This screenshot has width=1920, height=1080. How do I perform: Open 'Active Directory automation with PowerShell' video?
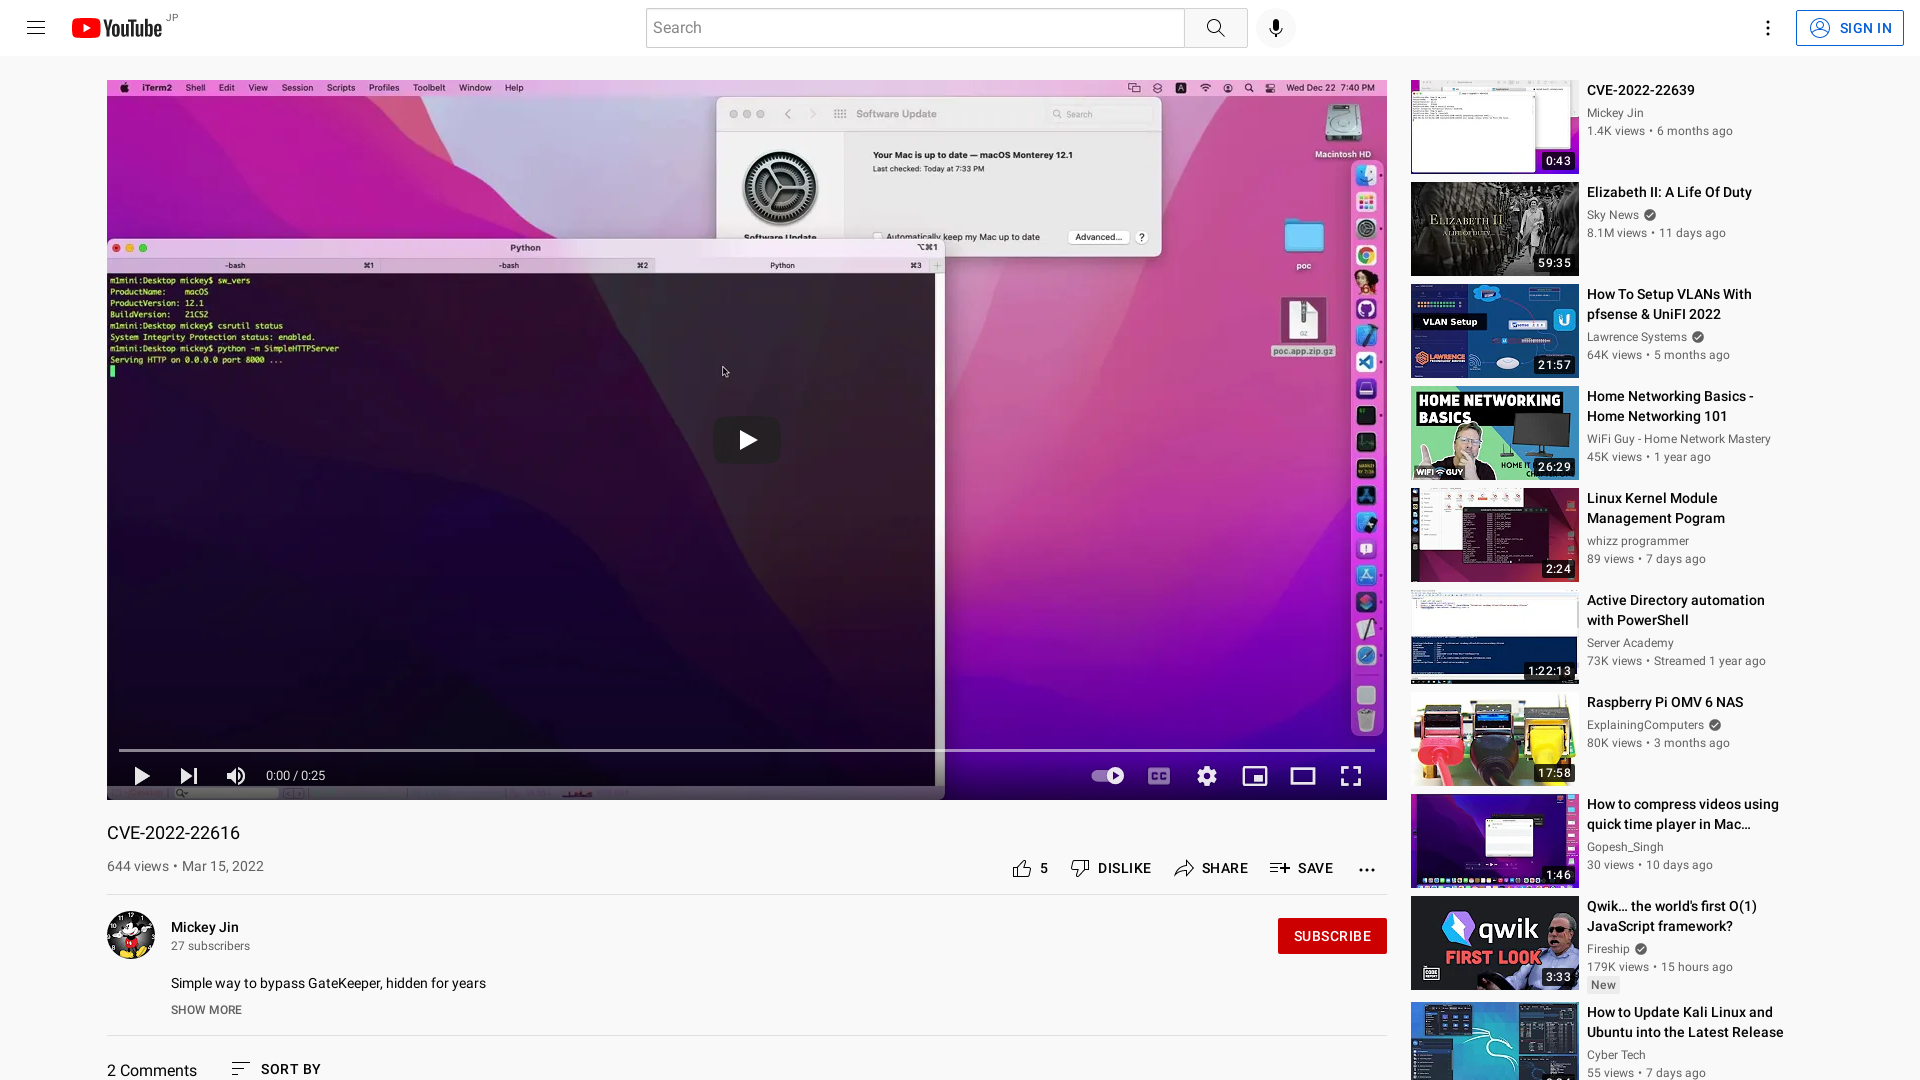1675,610
